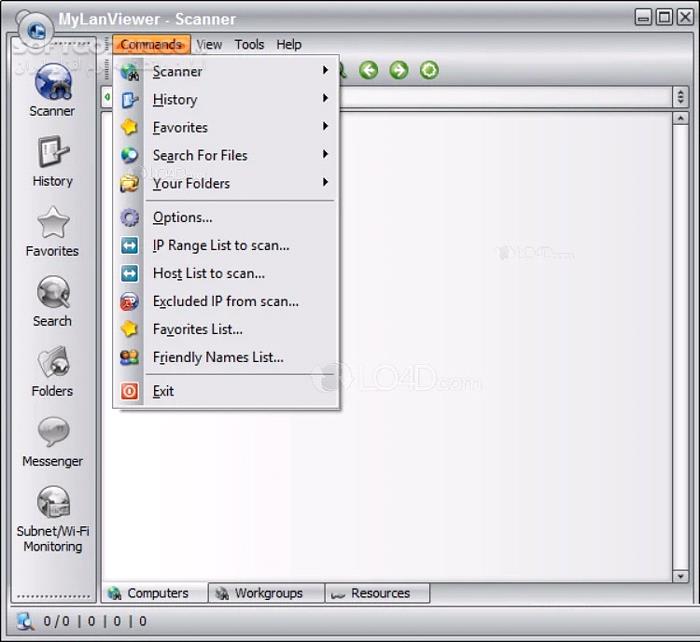700x642 pixels.
Task: Click the people icon beside Friendly Names List
Action: 129,357
